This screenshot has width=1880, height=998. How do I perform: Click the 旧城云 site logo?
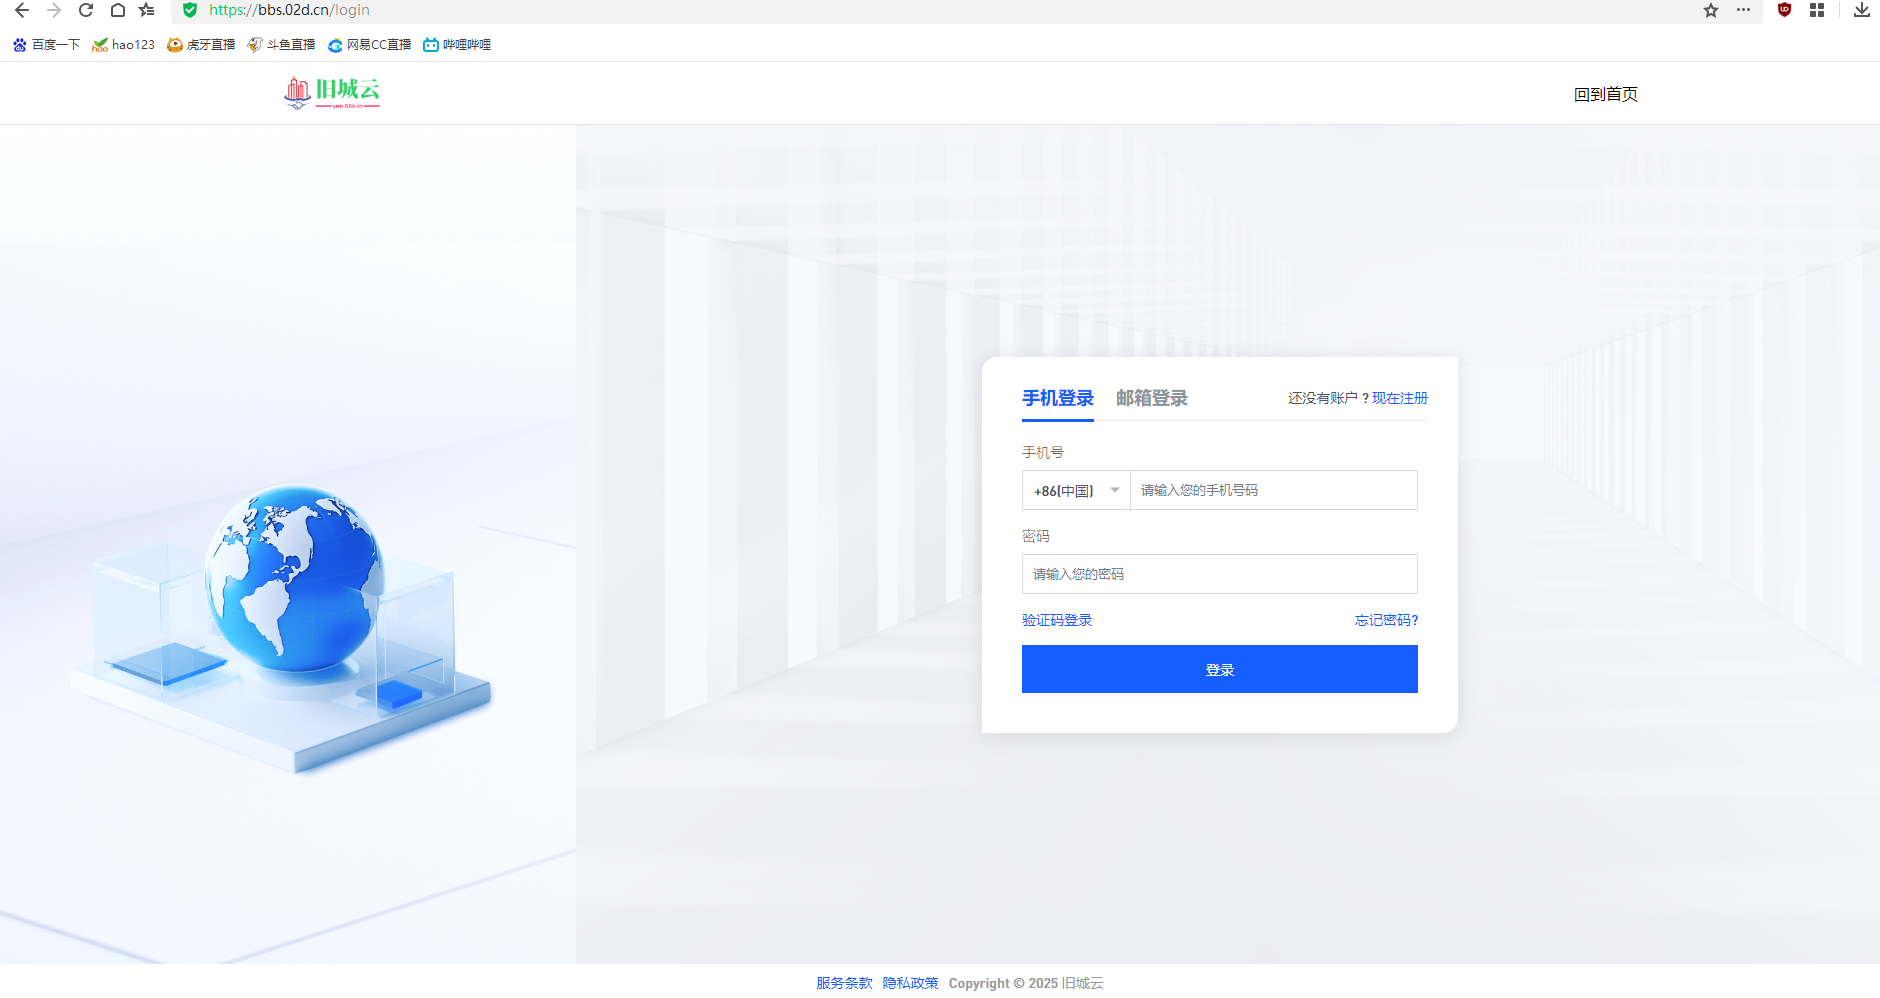332,92
